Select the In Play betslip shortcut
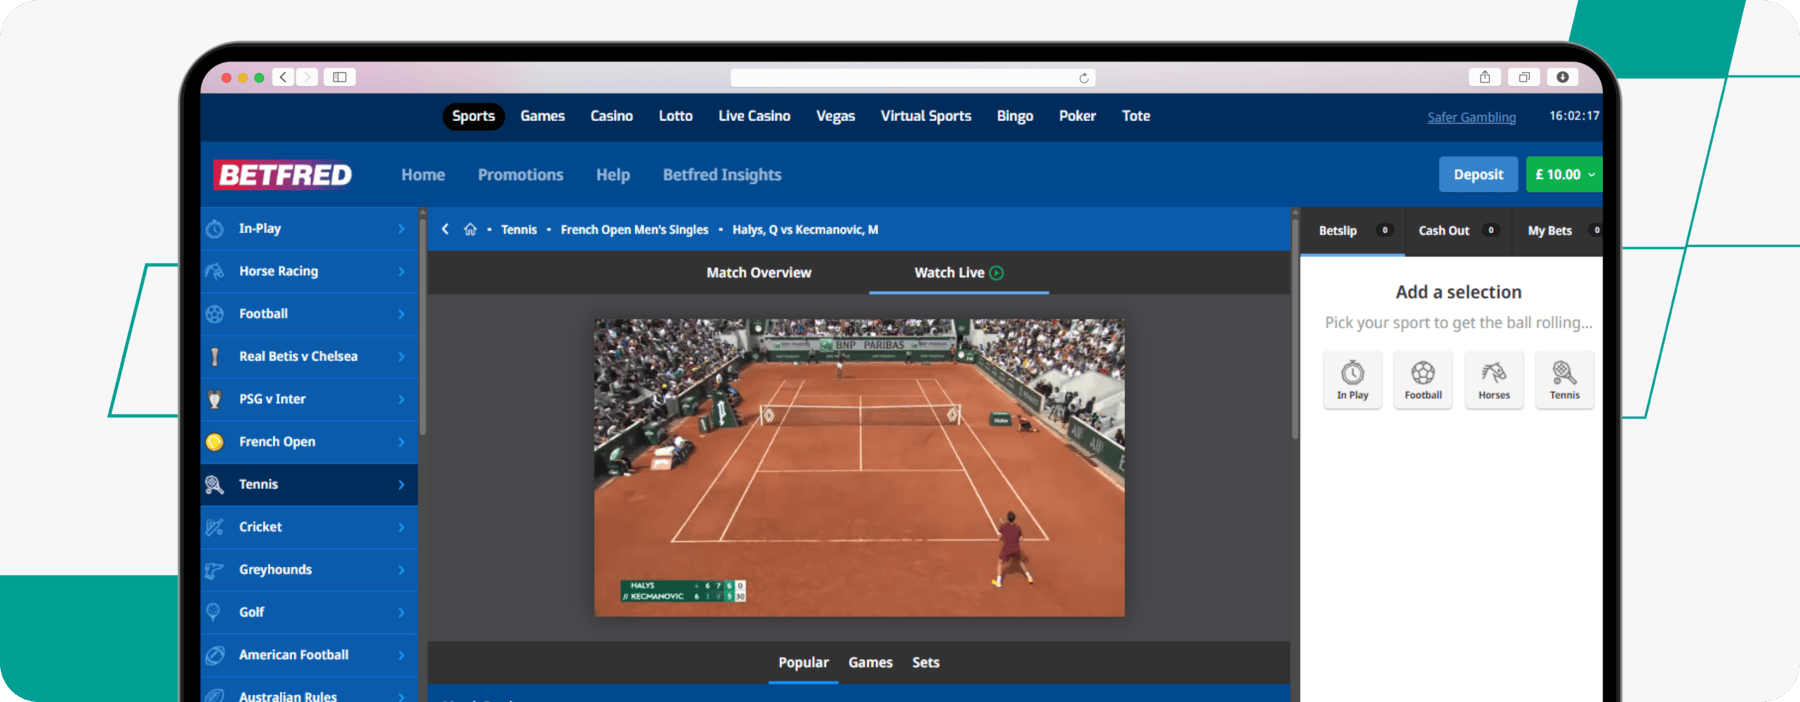Image resolution: width=1800 pixels, height=702 pixels. coord(1353,380)
